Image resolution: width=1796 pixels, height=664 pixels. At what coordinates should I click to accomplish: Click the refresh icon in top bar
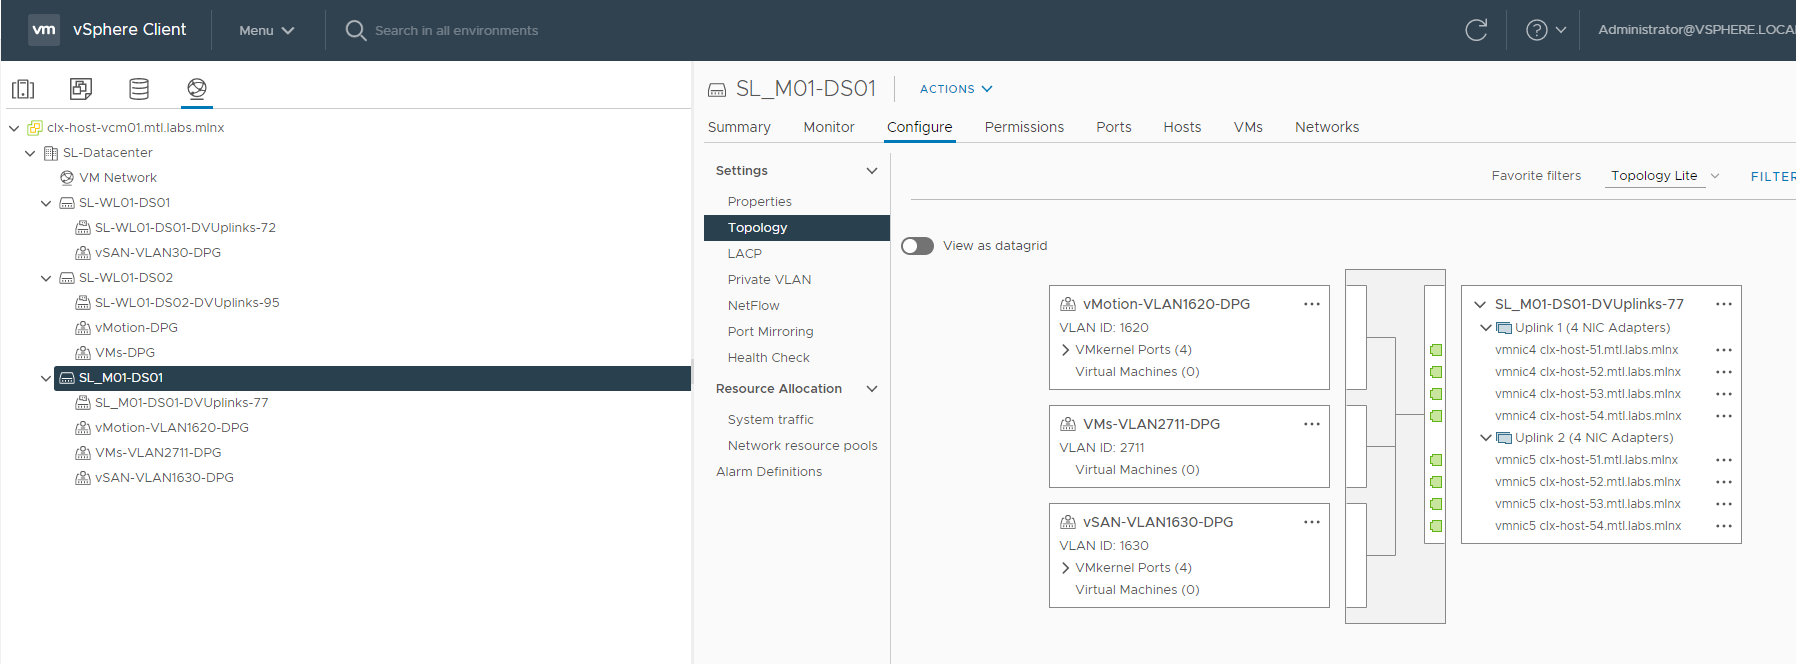click(1476, 30)
